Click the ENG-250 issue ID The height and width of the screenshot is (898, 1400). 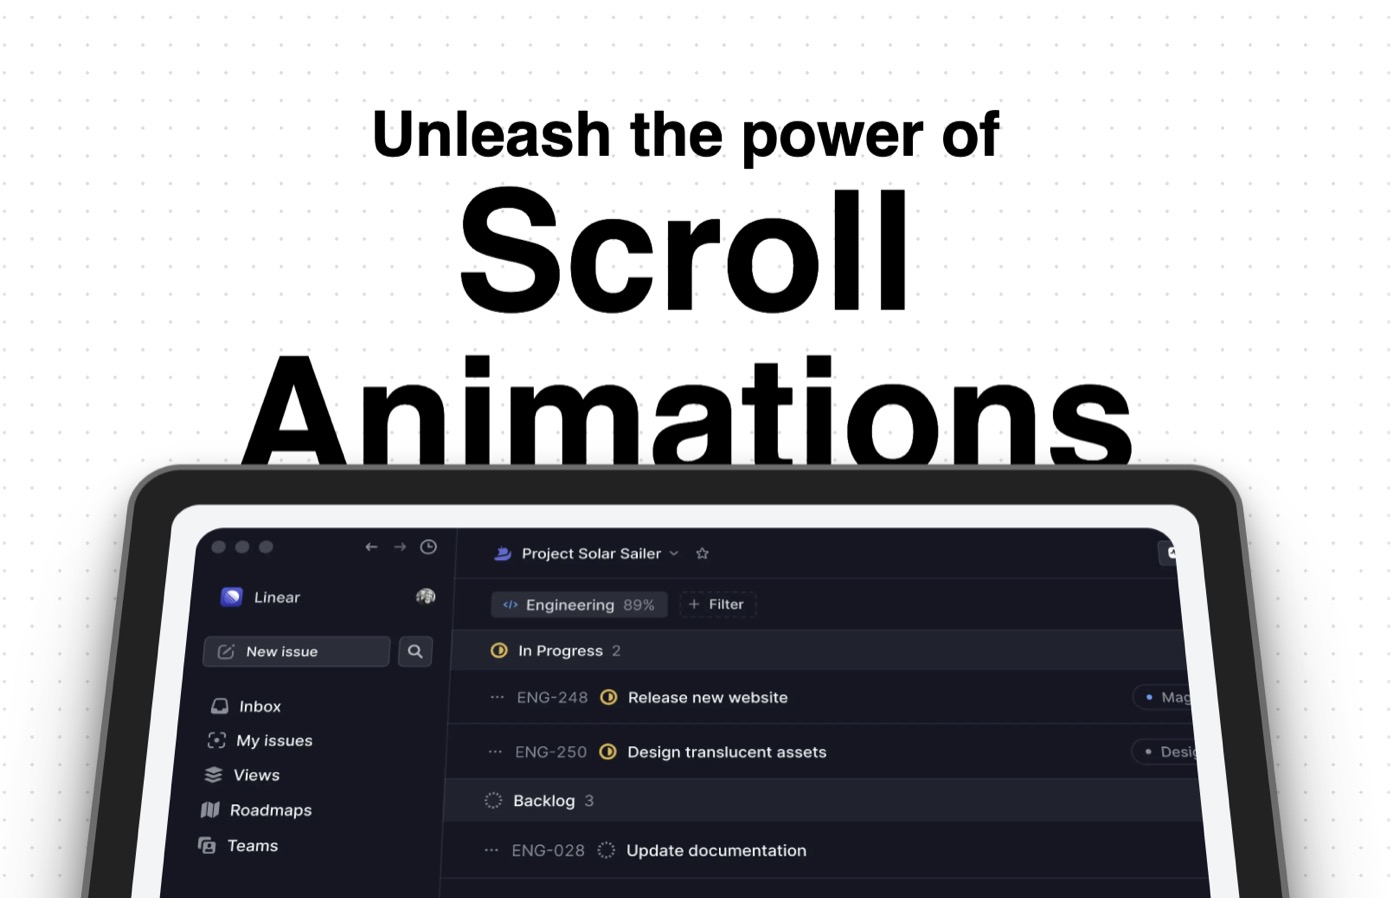point(550,752)
